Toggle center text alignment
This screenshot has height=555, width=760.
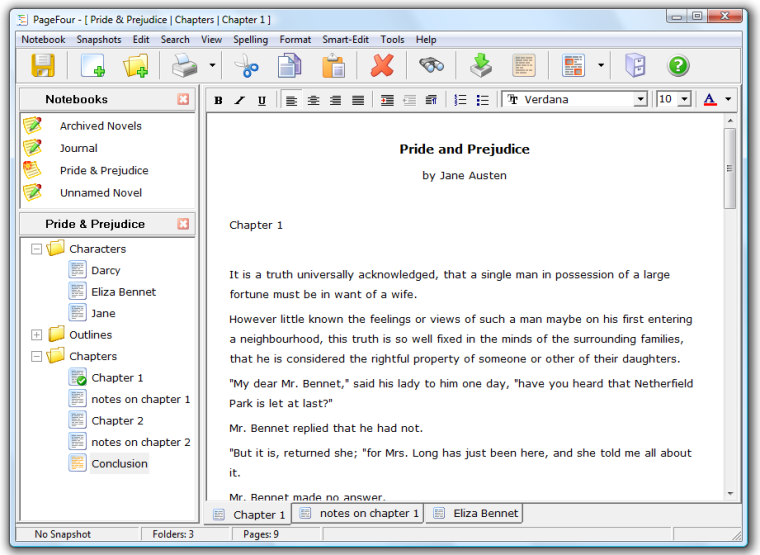313,100
